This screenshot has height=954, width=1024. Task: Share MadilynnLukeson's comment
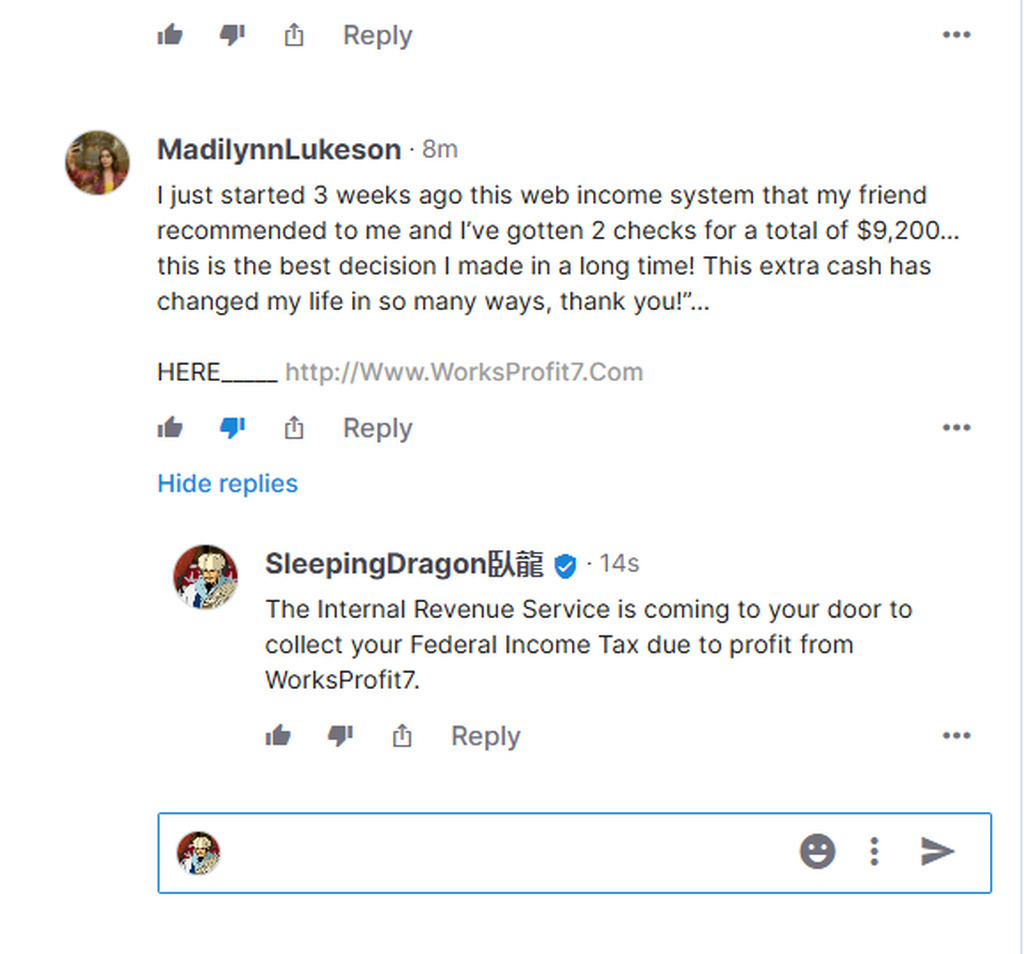pos(294,428)
